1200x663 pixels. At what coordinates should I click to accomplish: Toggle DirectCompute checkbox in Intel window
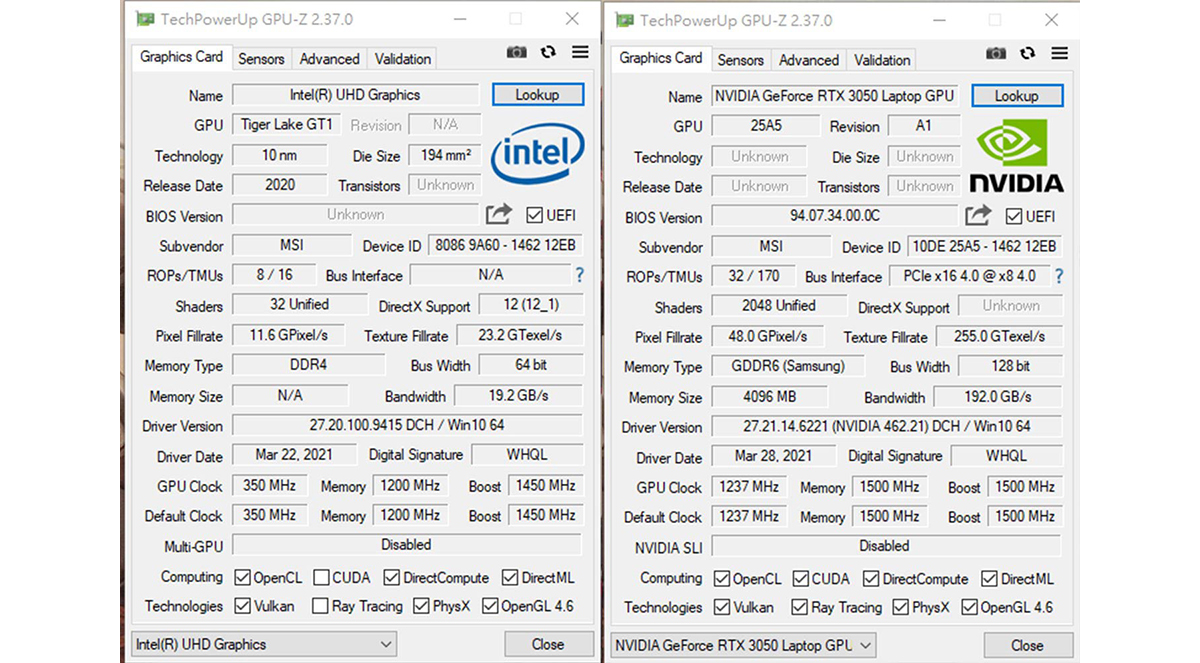(x=392, y=577)
